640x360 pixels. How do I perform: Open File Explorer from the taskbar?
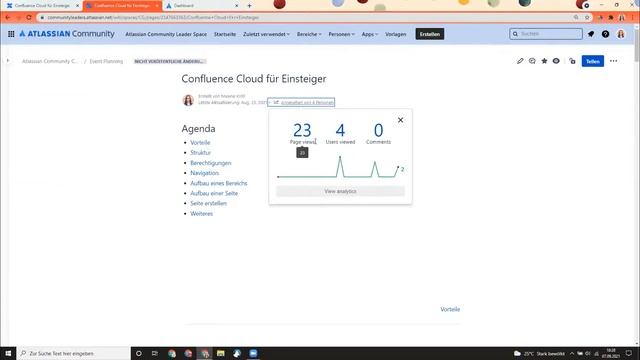(x=220, y=353)
